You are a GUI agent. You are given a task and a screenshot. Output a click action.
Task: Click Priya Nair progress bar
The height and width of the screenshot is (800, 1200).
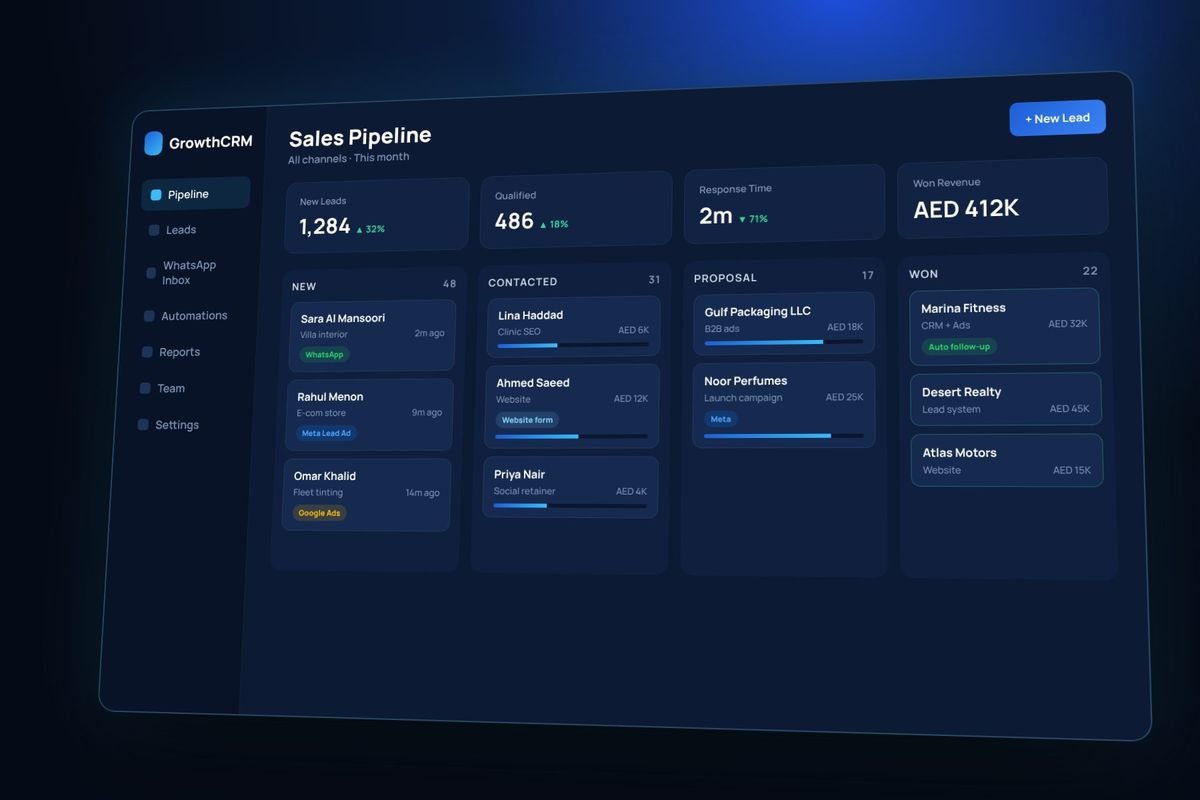(569, 506)
